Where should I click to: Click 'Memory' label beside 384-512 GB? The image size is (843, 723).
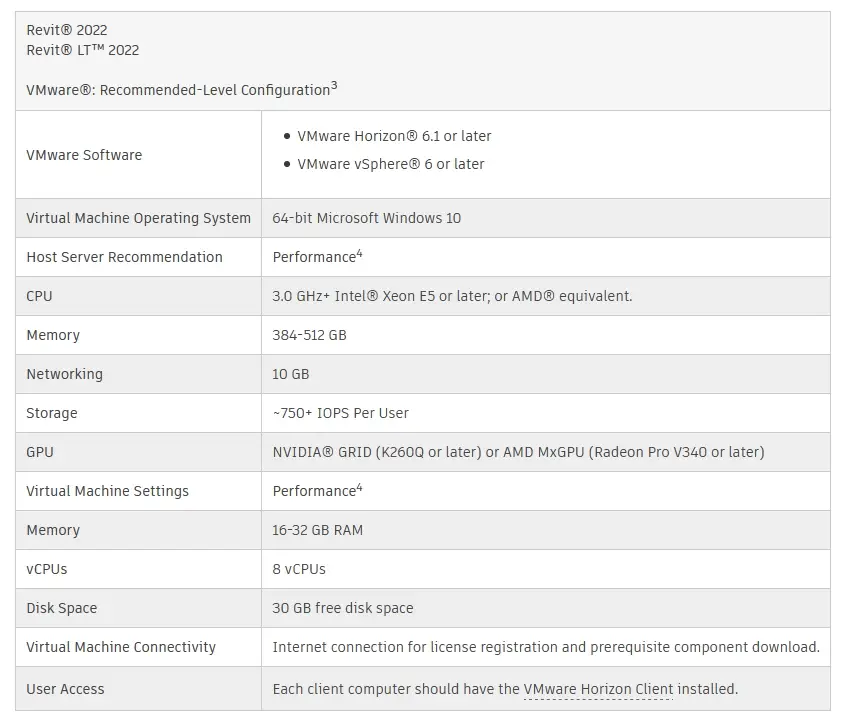click(53, 335)
